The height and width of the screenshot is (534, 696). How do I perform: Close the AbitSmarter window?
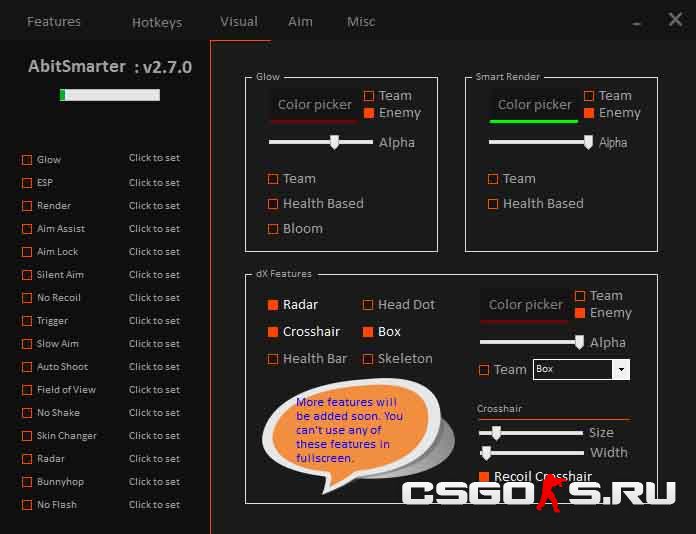coord(675,20)
